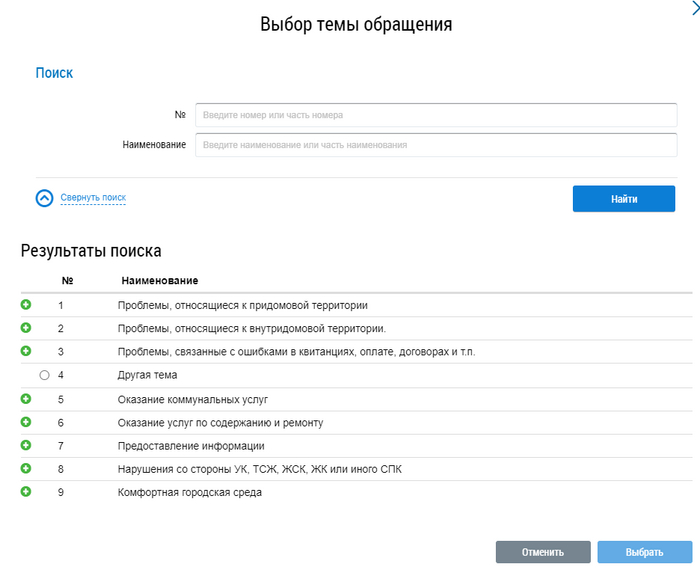Expand row 1 with the green plus icon
The image size is (700, 570).
click(x=26, y=305)
